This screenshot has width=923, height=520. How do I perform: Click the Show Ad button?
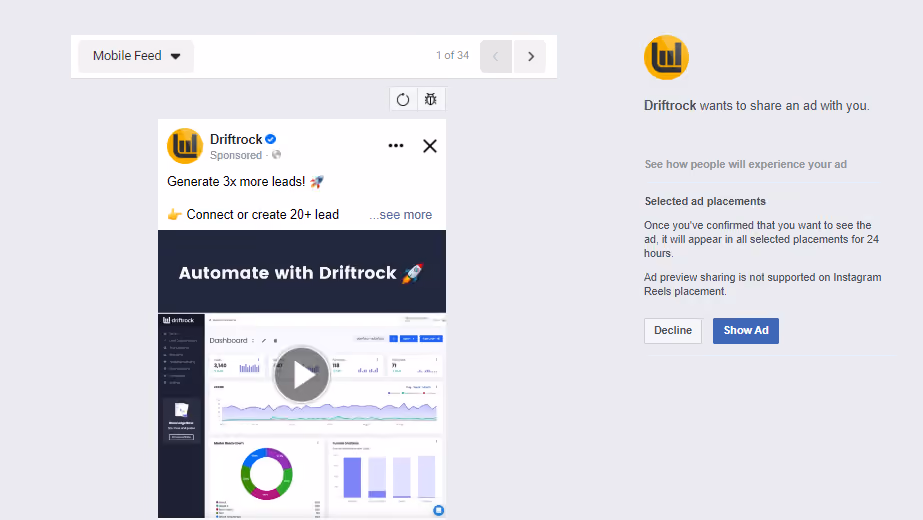point(746,331)
